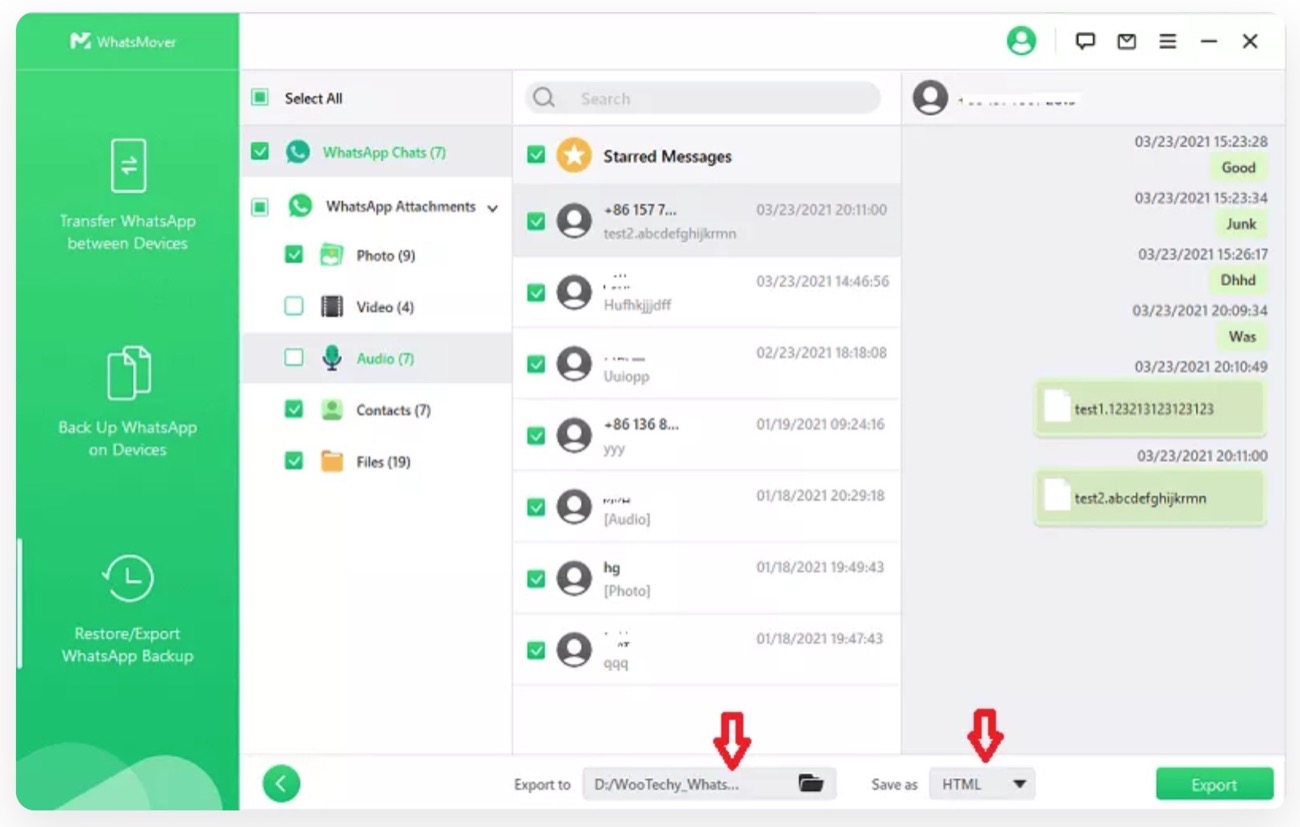The height and width of the screenshot is (827, 1300).
Task: Collapse the WhatsApp Attachments chevron
Action: (492, 208)
